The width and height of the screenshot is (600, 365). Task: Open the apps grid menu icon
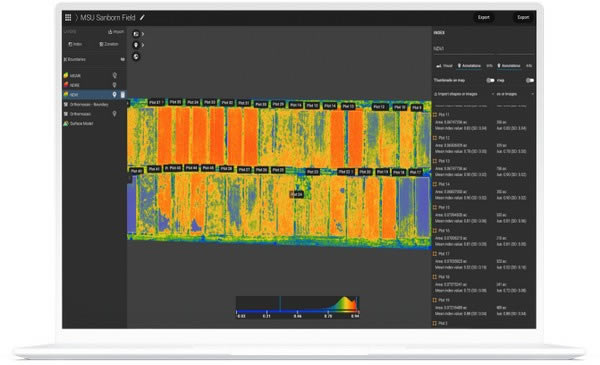coord(68,17)
